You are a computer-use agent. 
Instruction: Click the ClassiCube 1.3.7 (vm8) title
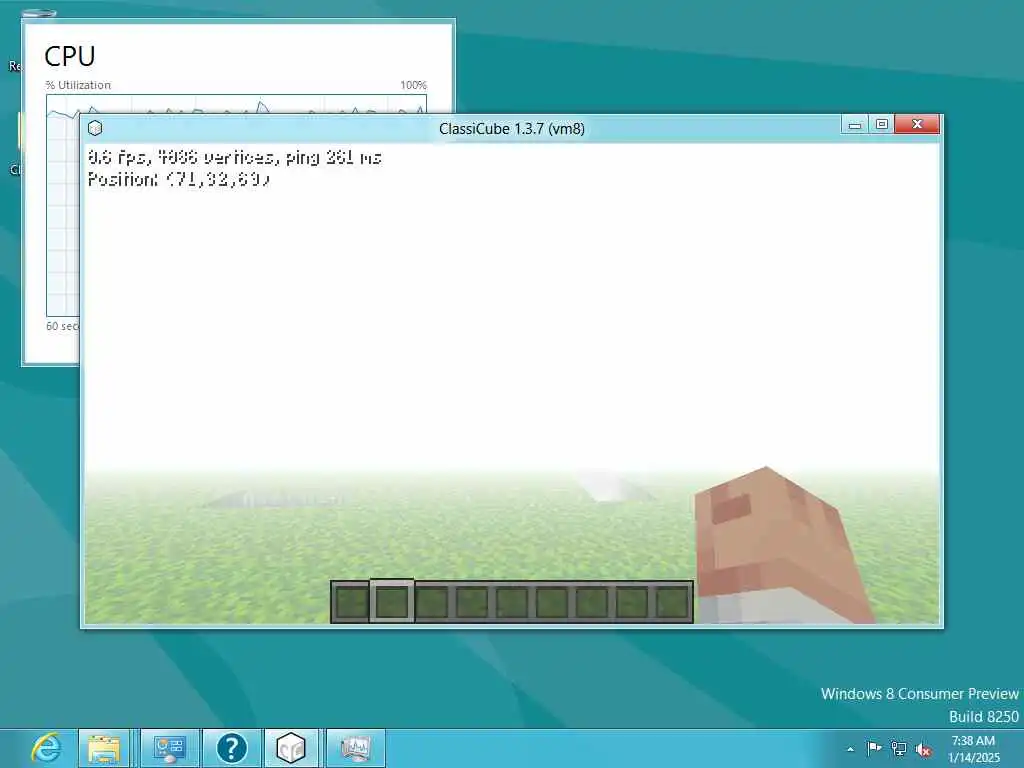click(511, 129)
